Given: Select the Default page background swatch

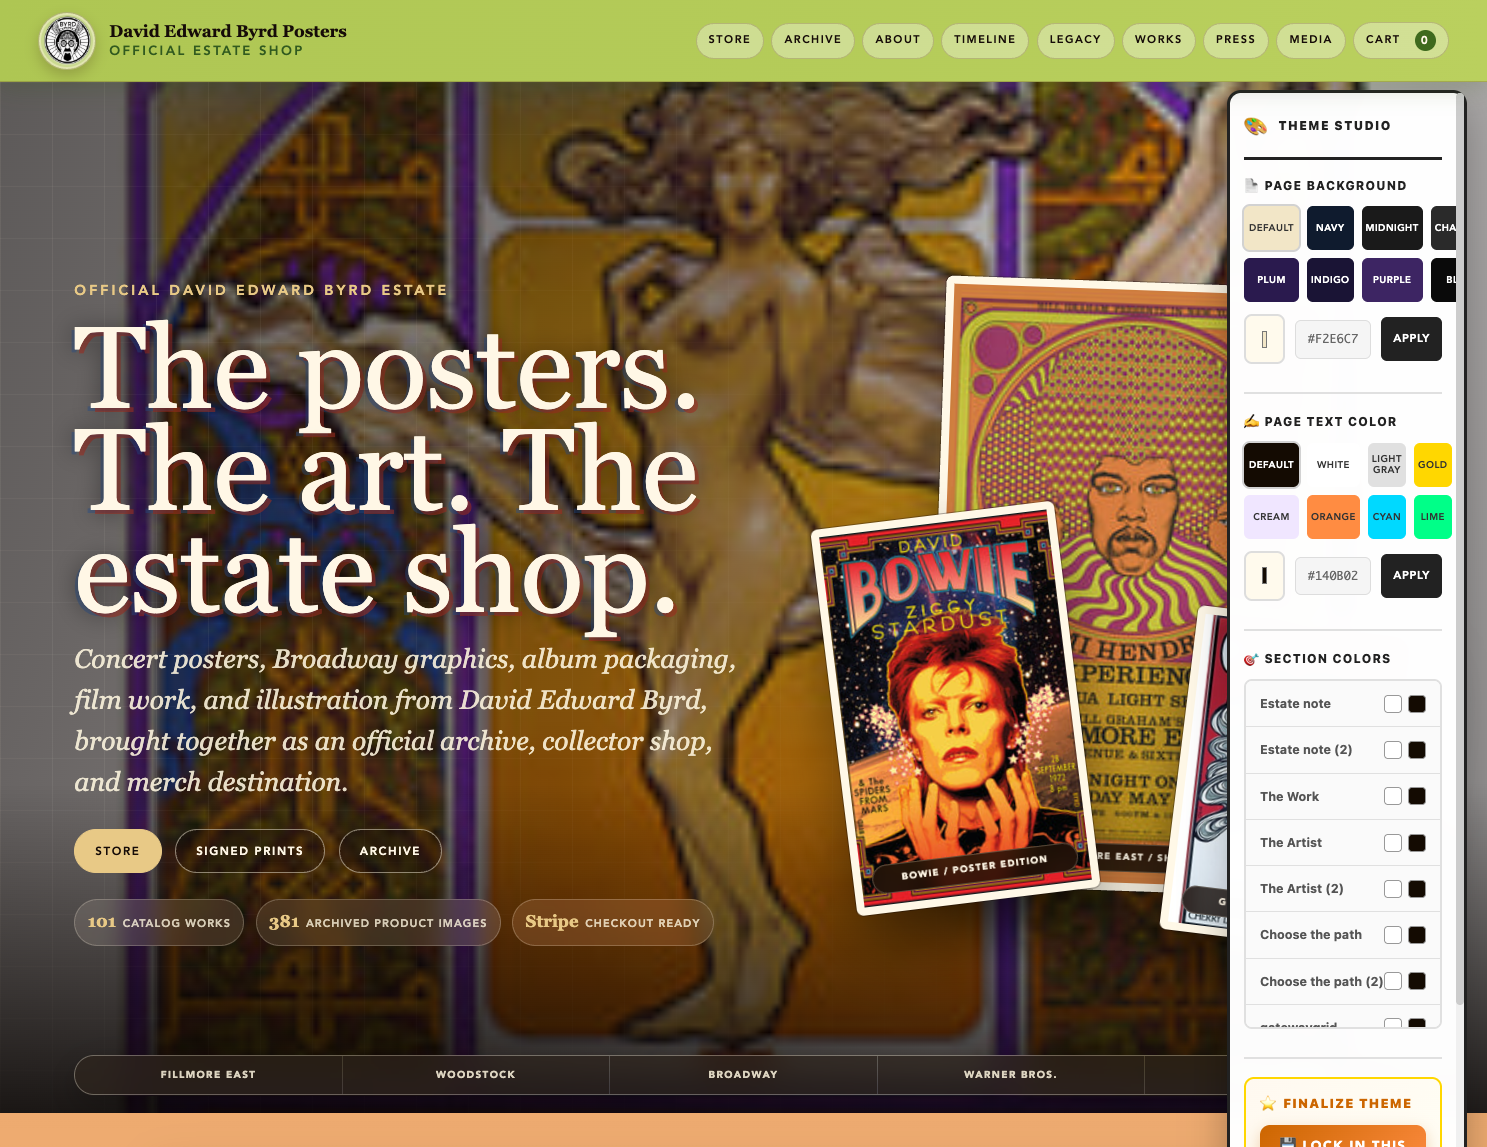Looking at the screenshot, I should click(x=1271, y=228).
